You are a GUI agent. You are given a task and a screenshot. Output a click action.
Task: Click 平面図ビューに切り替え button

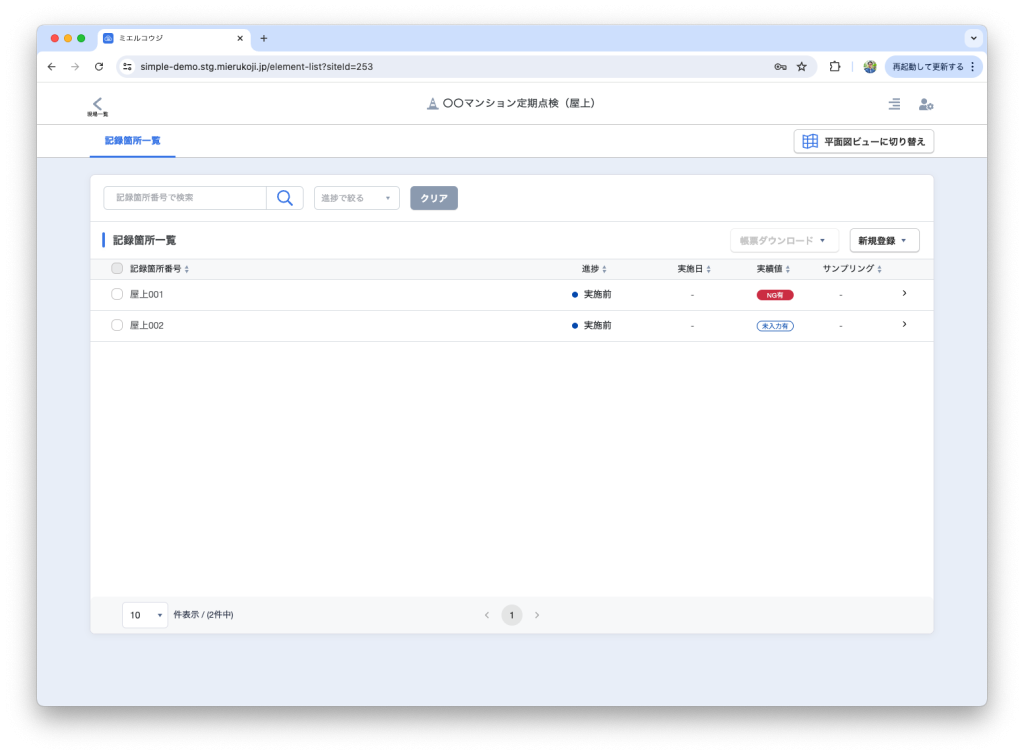click(x=864, y=141)
